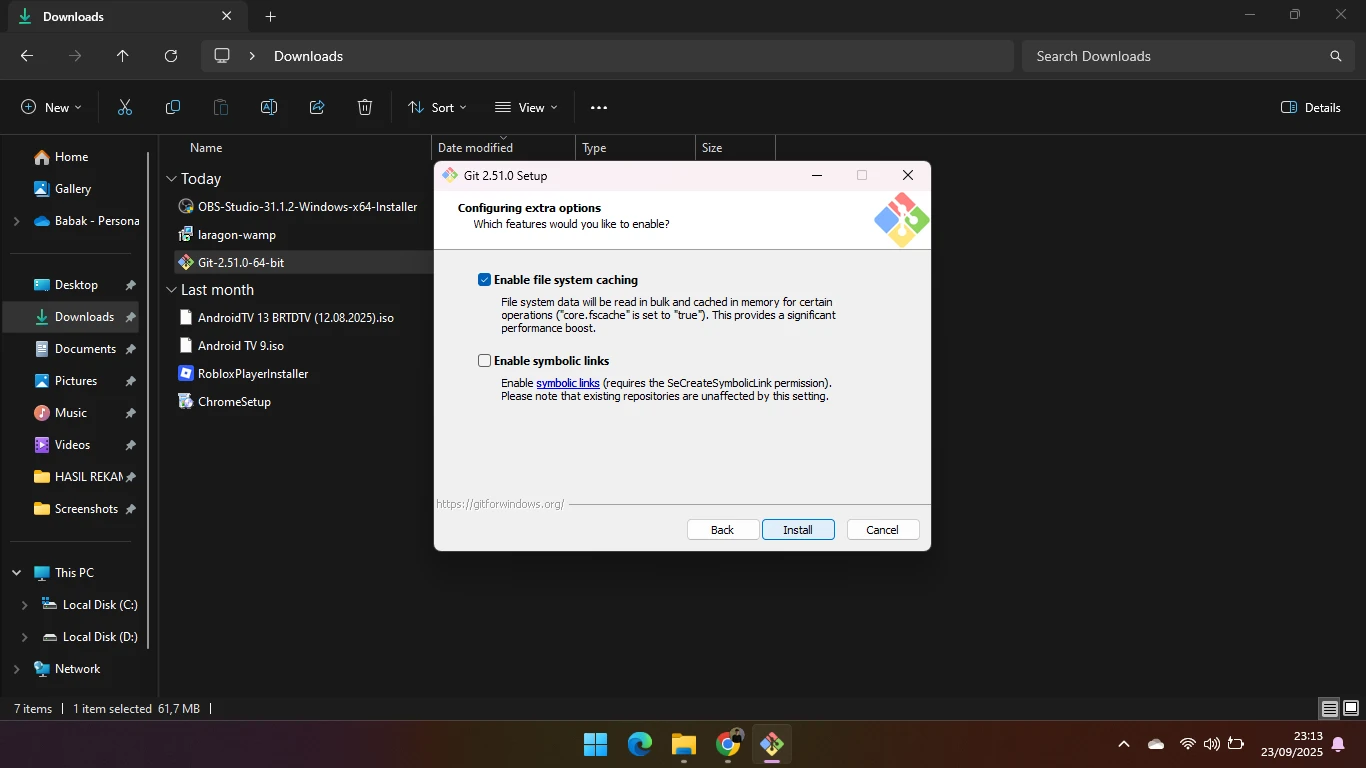The image size is (1366, 768).
Task: Switch to thumbnail view in status bar
Action: (1350, 709)
